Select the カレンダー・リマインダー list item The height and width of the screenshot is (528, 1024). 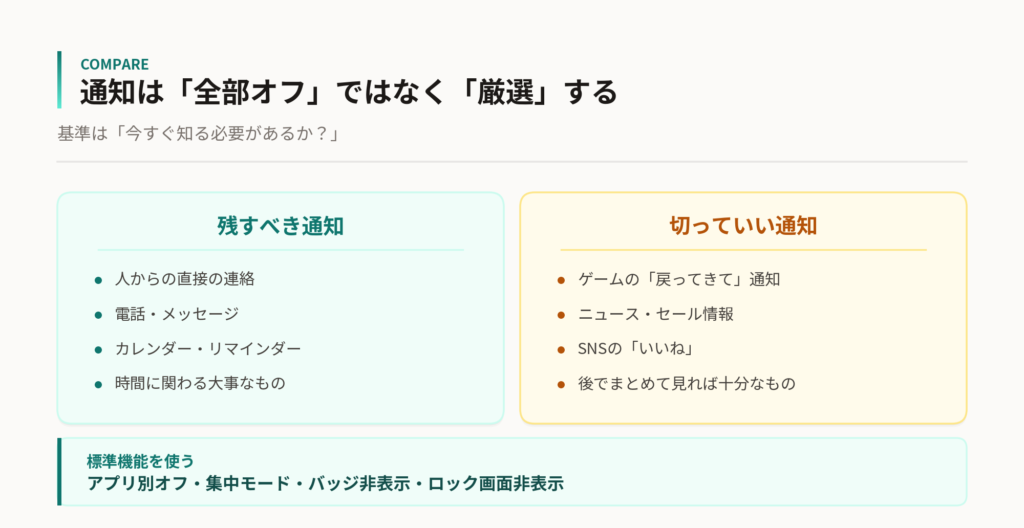tap(208, 348)
